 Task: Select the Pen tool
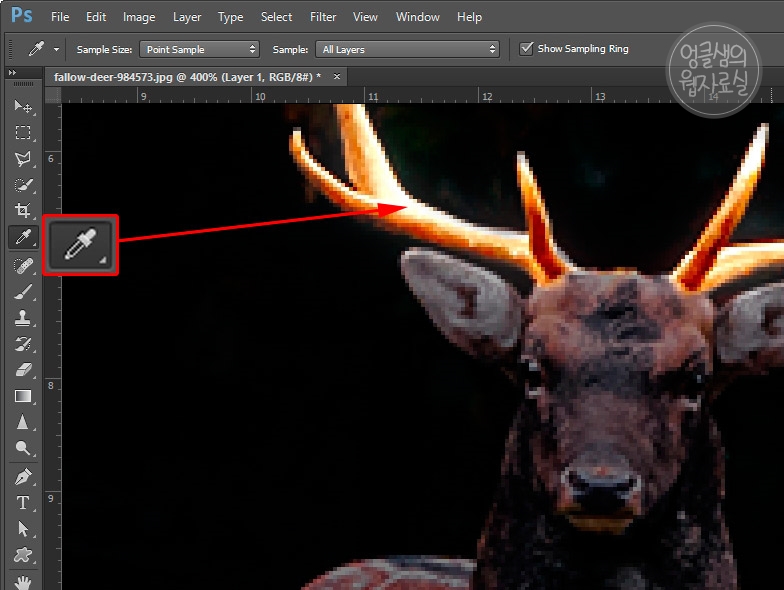(x=22, y=477)
